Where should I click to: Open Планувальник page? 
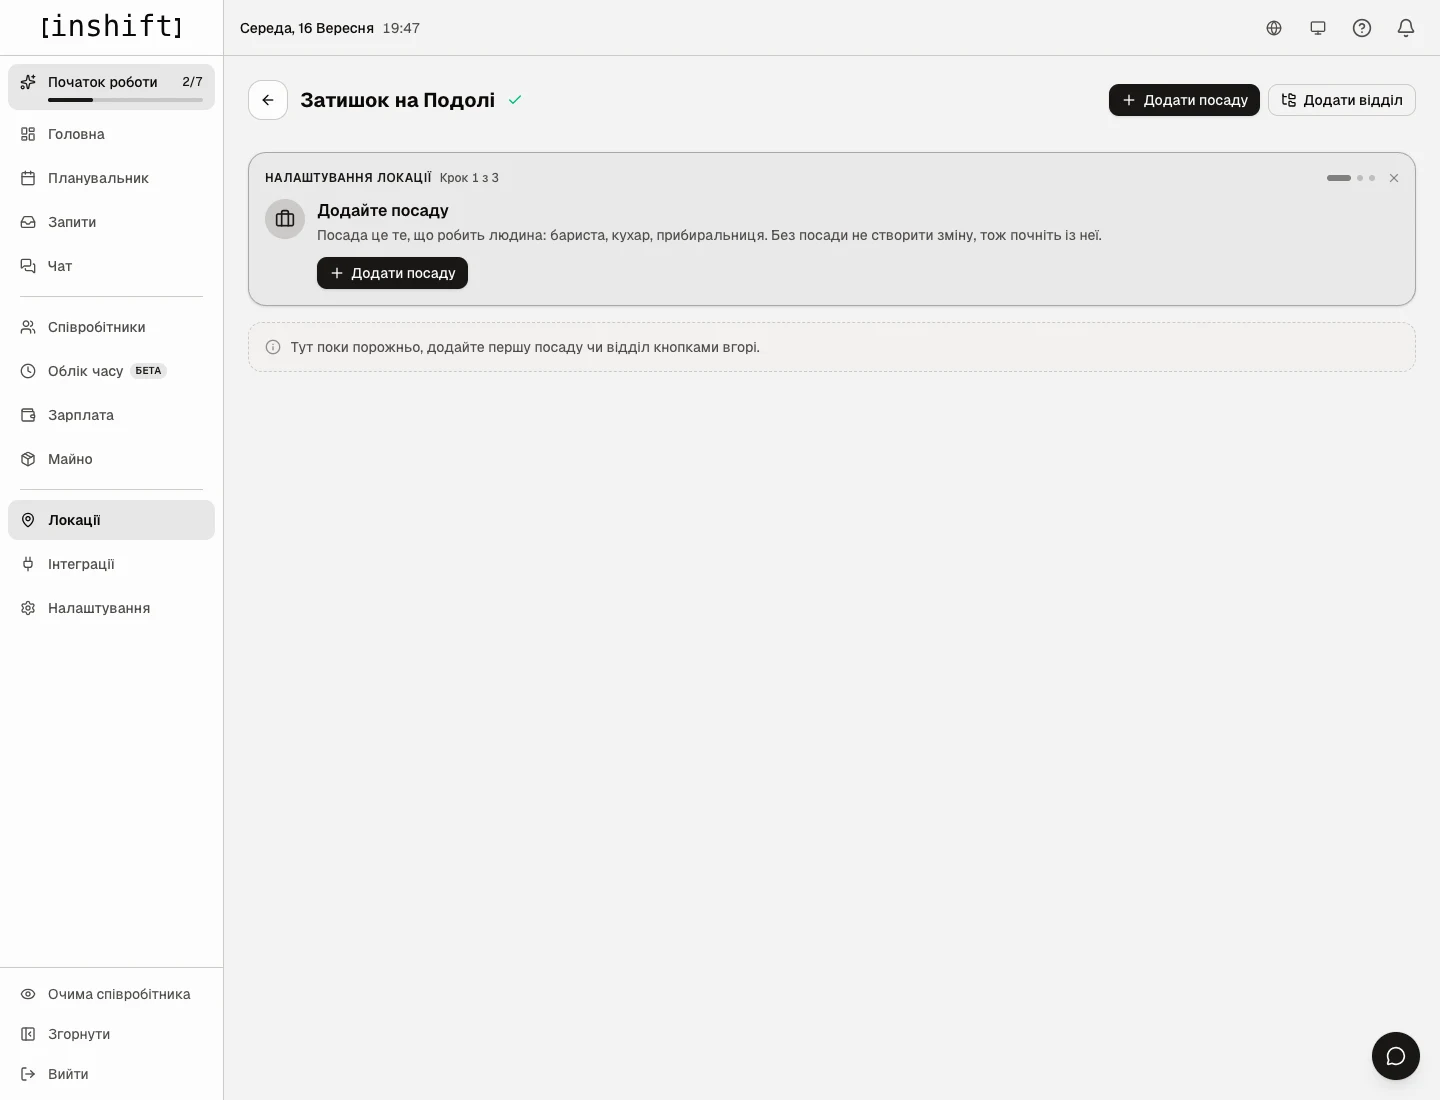tap(111, 178)
